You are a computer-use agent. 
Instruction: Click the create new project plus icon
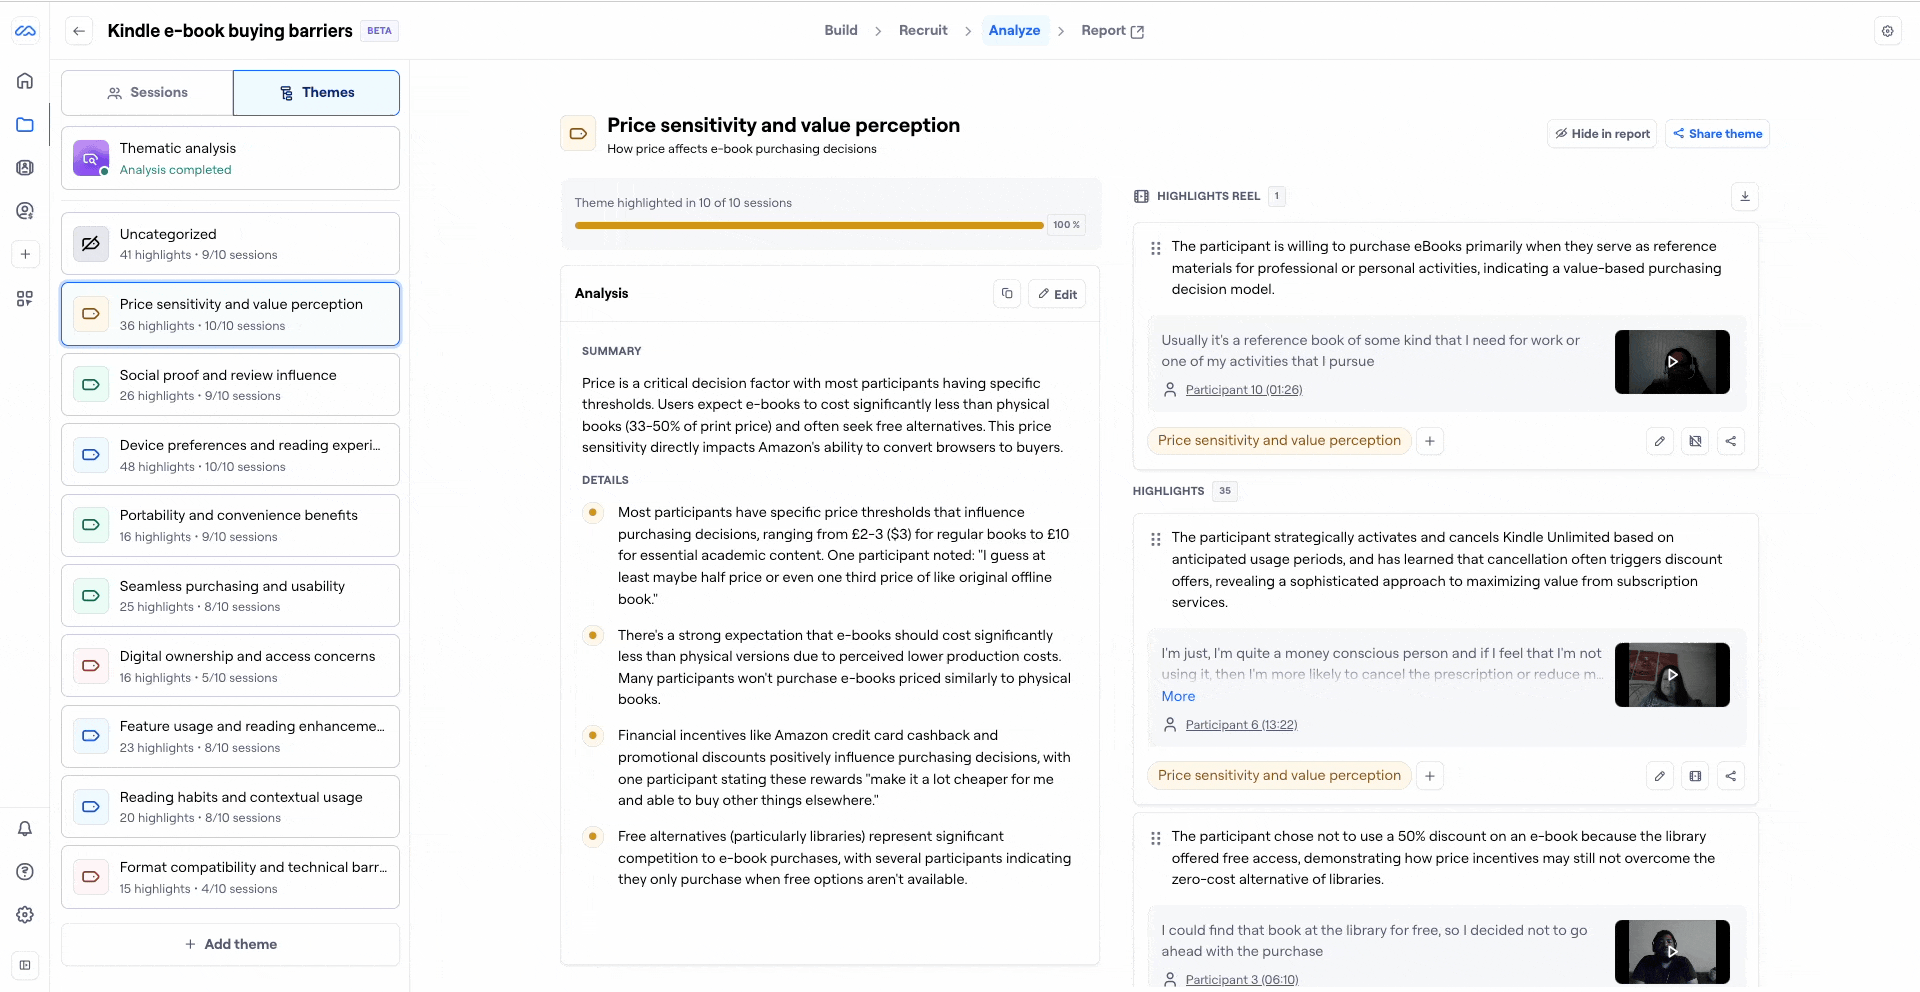click(x=25, y=254)
